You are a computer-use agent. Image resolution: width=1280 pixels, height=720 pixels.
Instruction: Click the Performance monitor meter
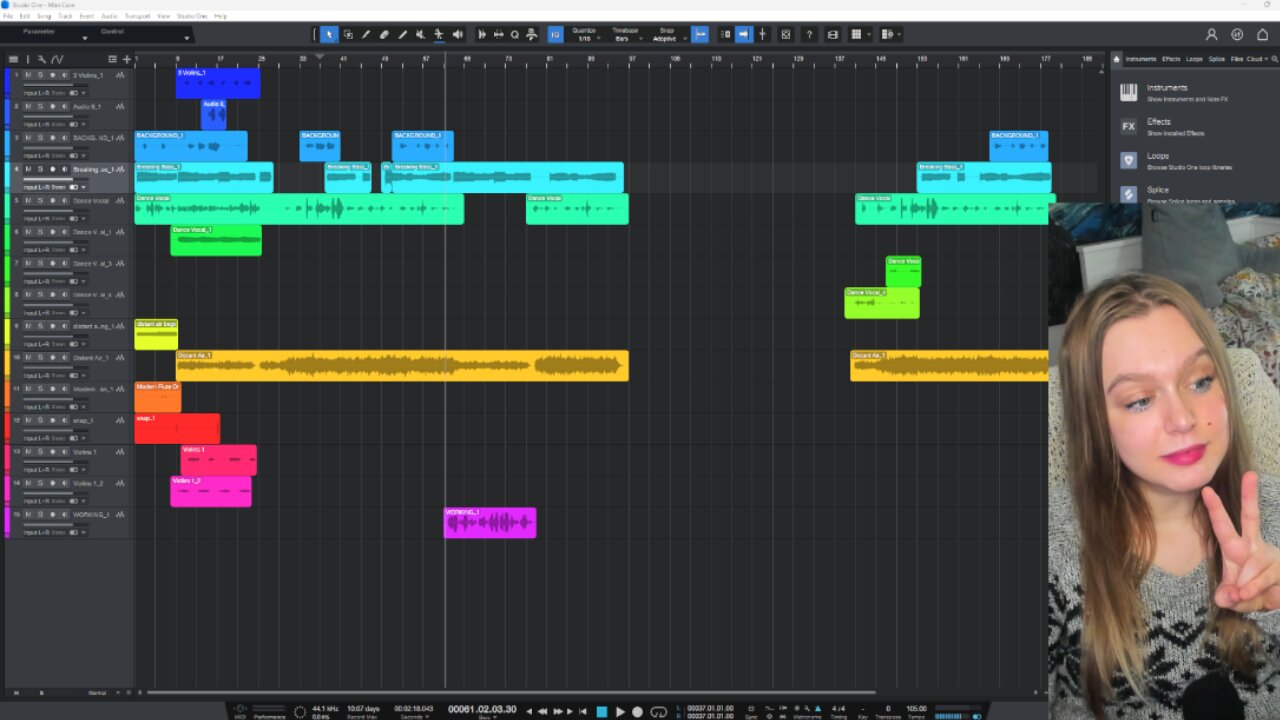tap(268, 712)
